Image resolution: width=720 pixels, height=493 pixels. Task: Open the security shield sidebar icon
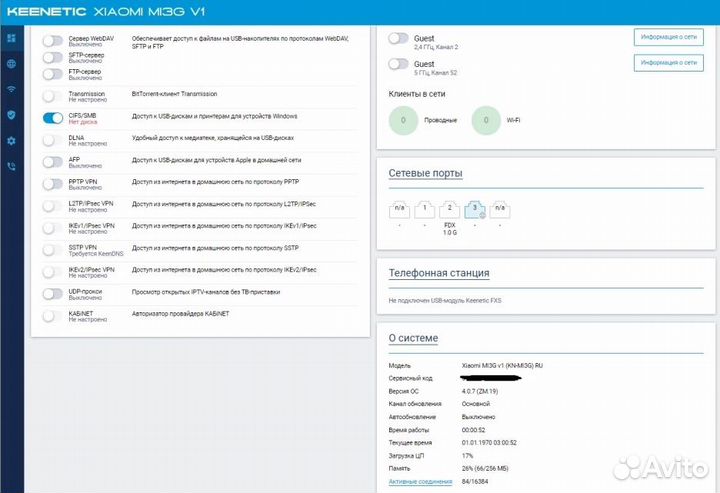[12, 115]
